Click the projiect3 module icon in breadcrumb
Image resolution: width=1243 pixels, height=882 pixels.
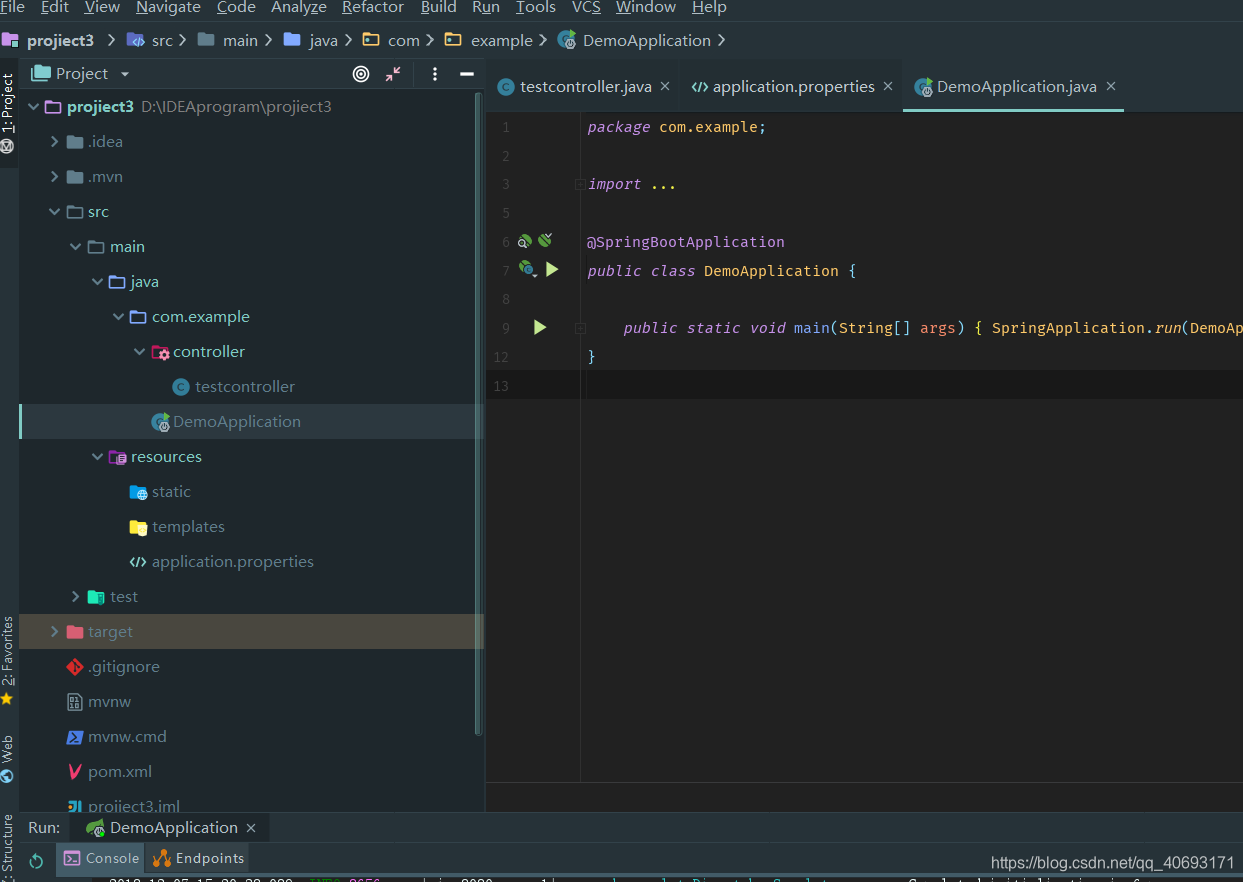pos(10,41)
